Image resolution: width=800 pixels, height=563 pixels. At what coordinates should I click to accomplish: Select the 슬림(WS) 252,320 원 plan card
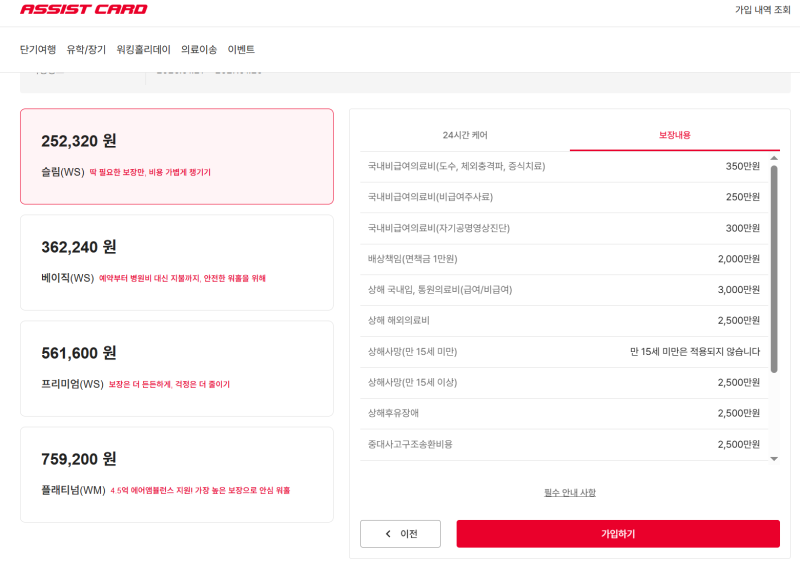coord(177,156)
